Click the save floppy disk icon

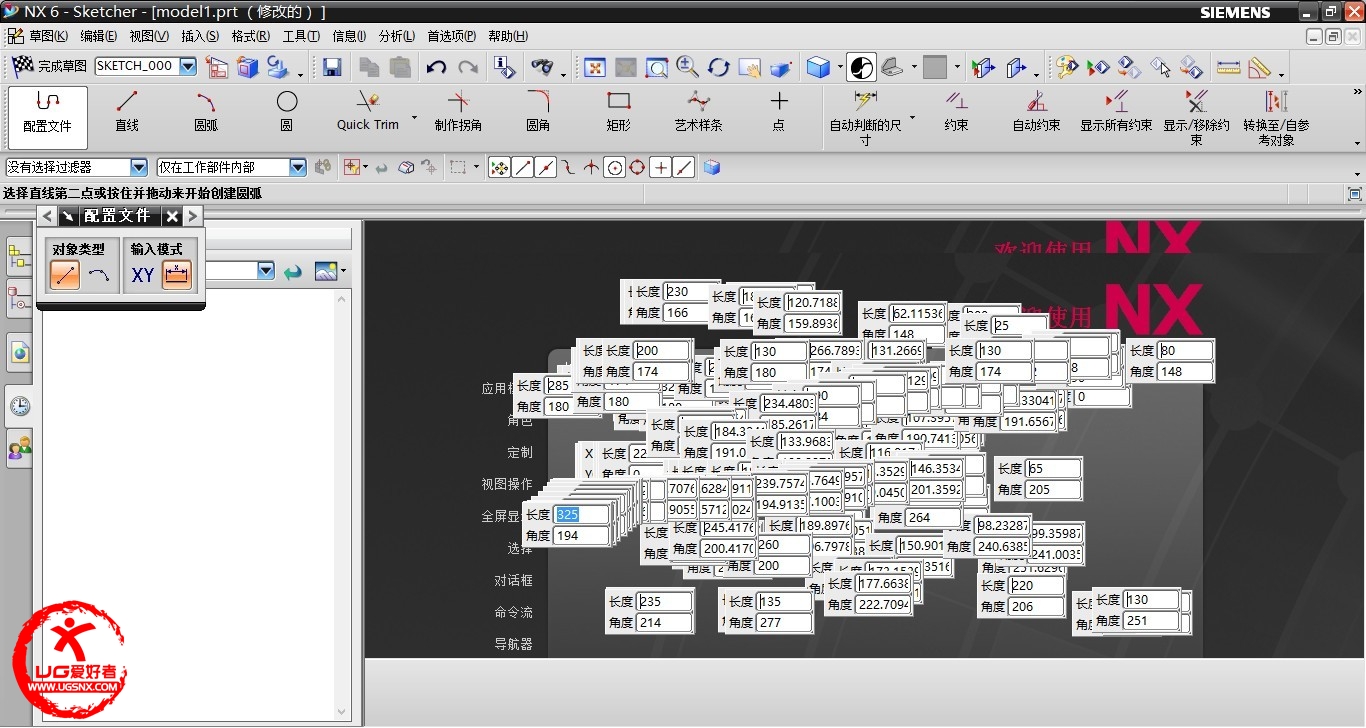(333, 67)
